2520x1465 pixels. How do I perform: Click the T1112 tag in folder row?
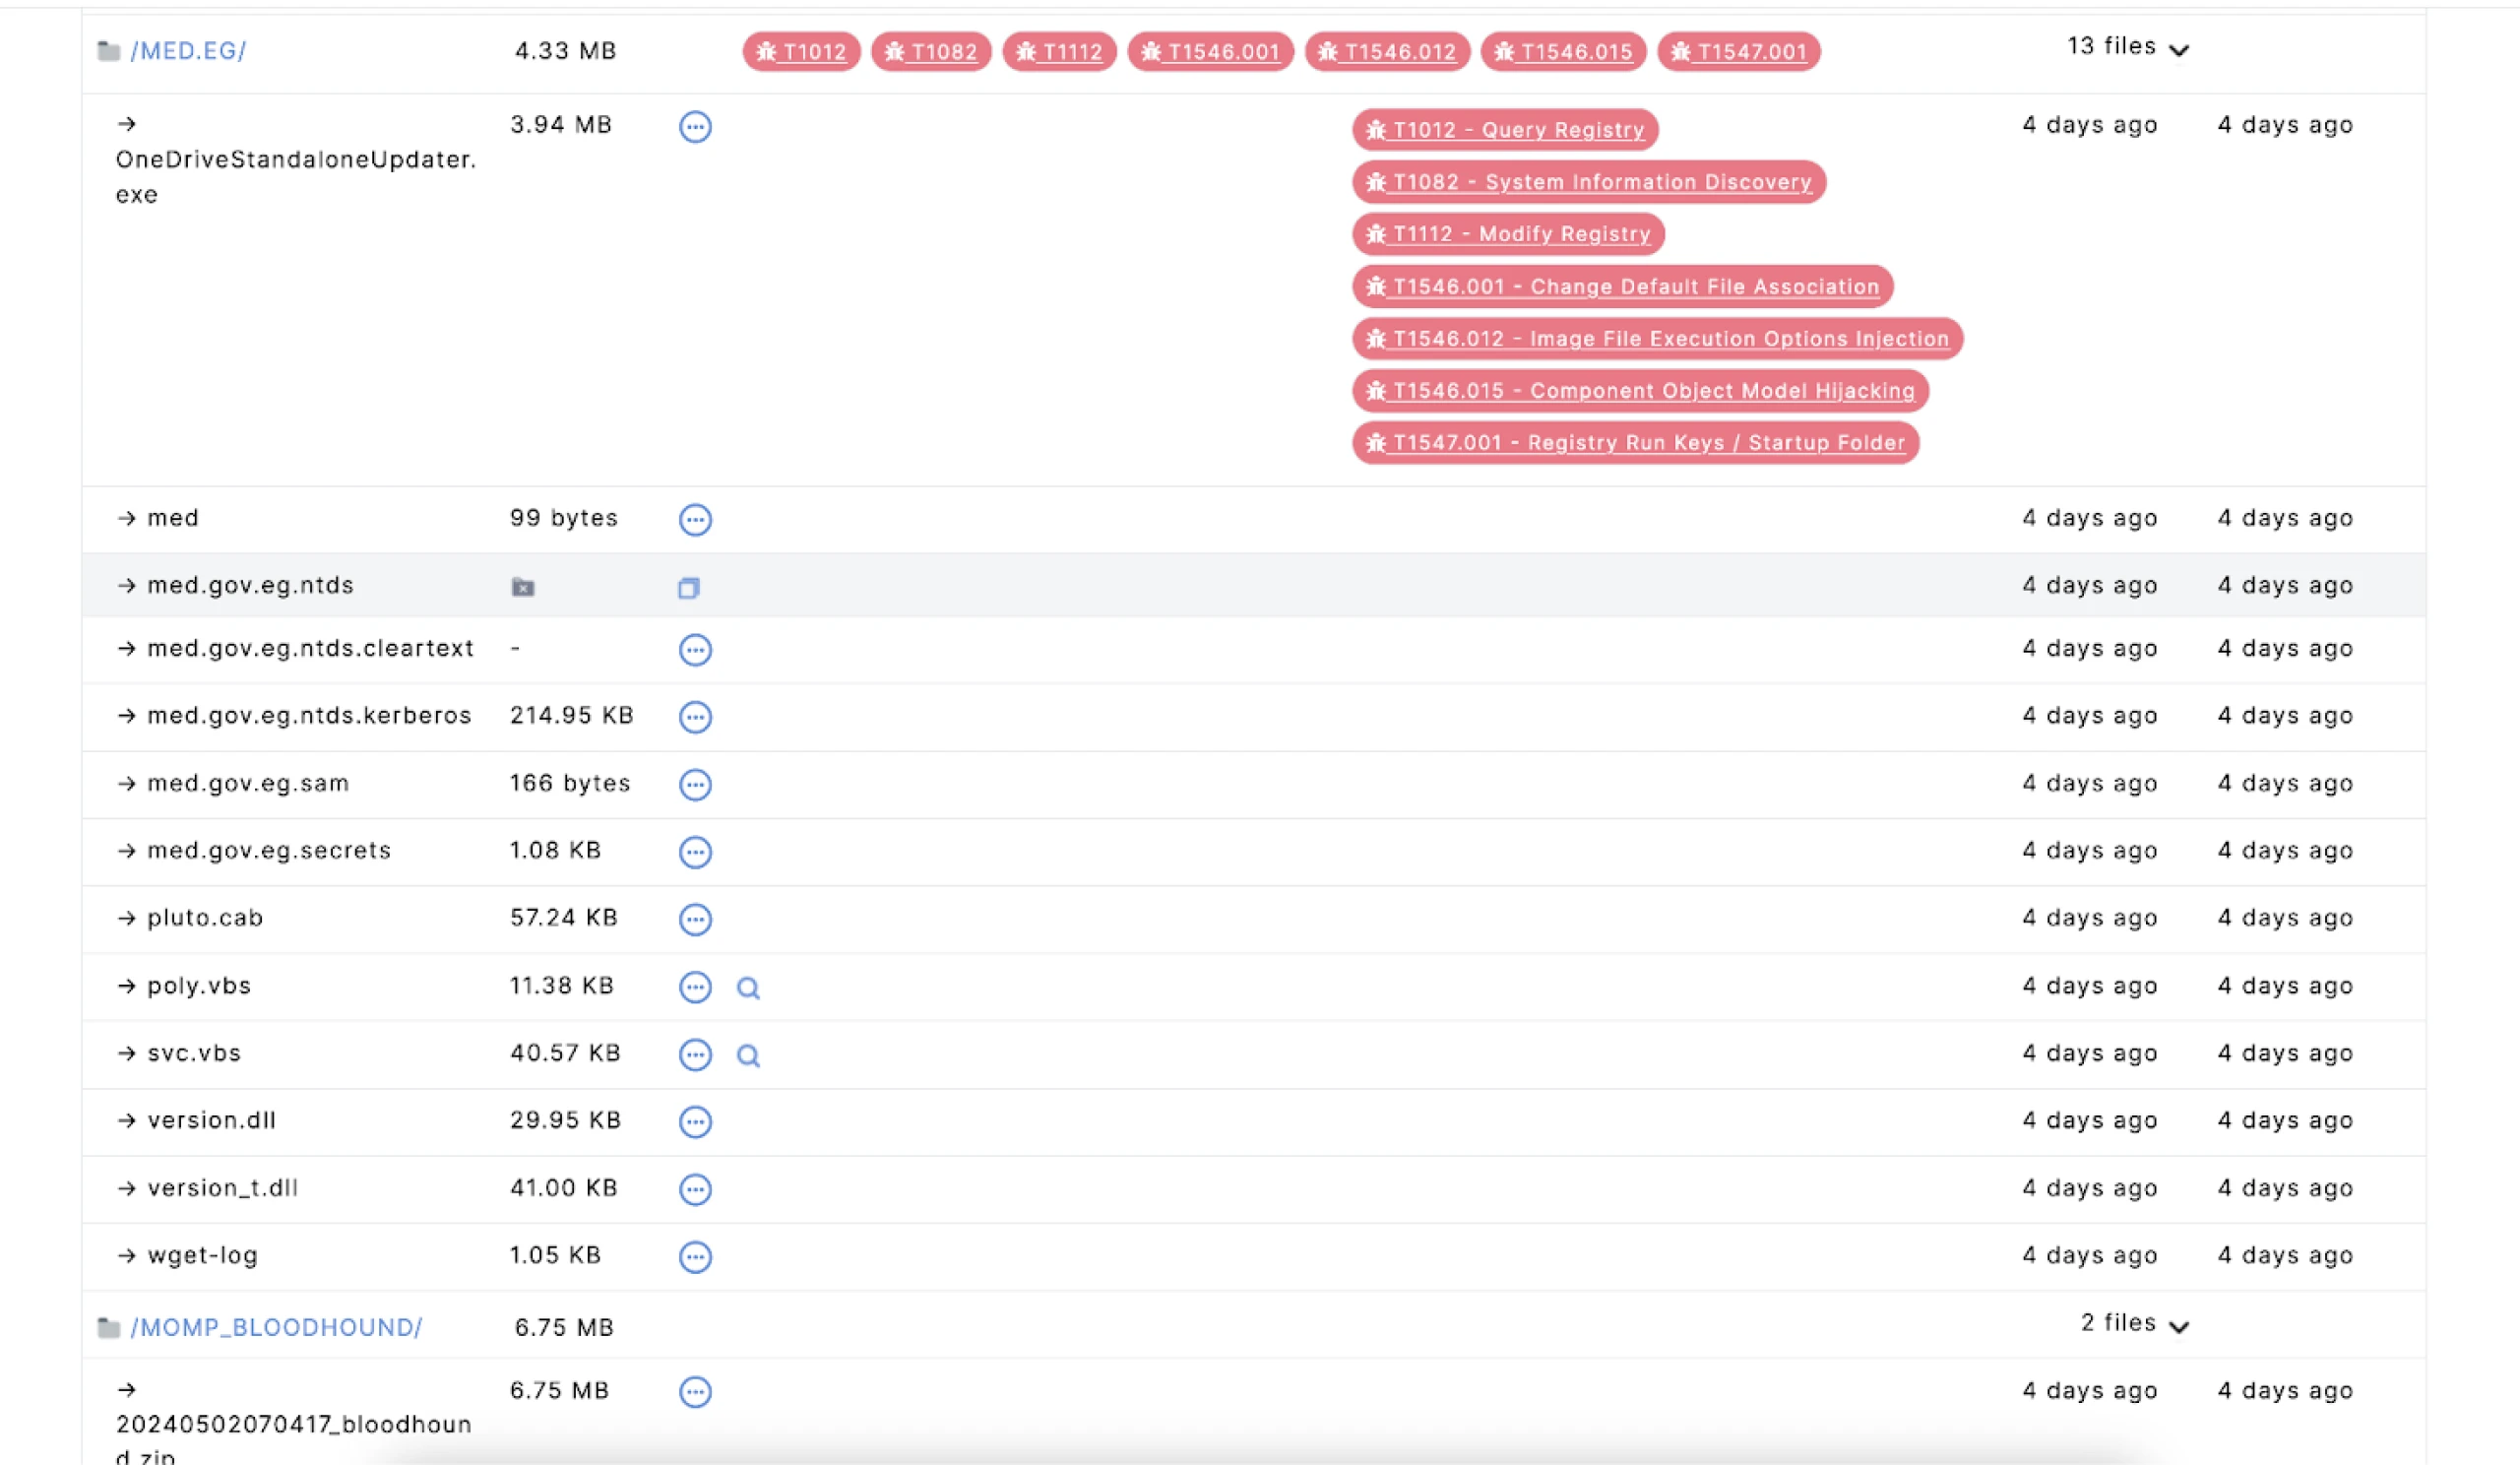[1059, 52]
